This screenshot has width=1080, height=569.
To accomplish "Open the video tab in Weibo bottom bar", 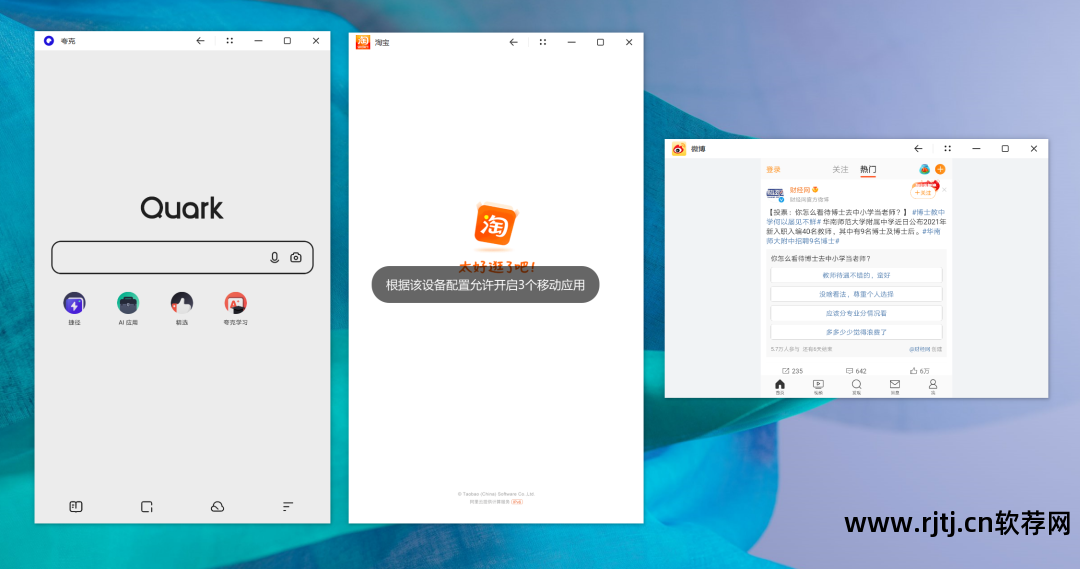I will (x=818, y=386).
